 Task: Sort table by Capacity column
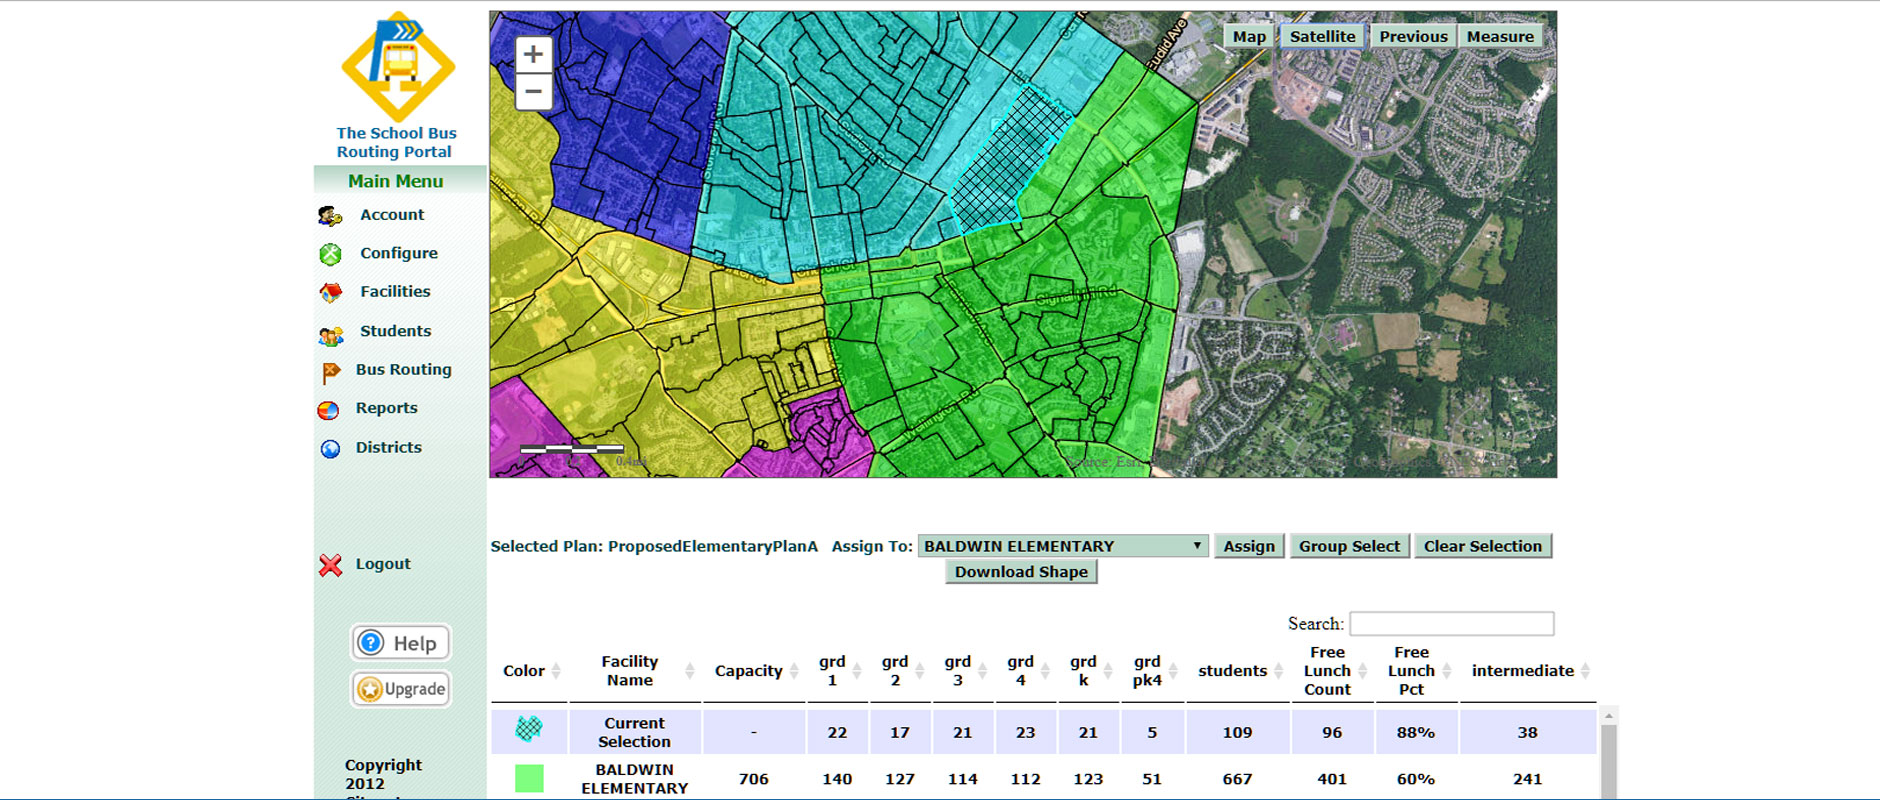coord(755,671)
